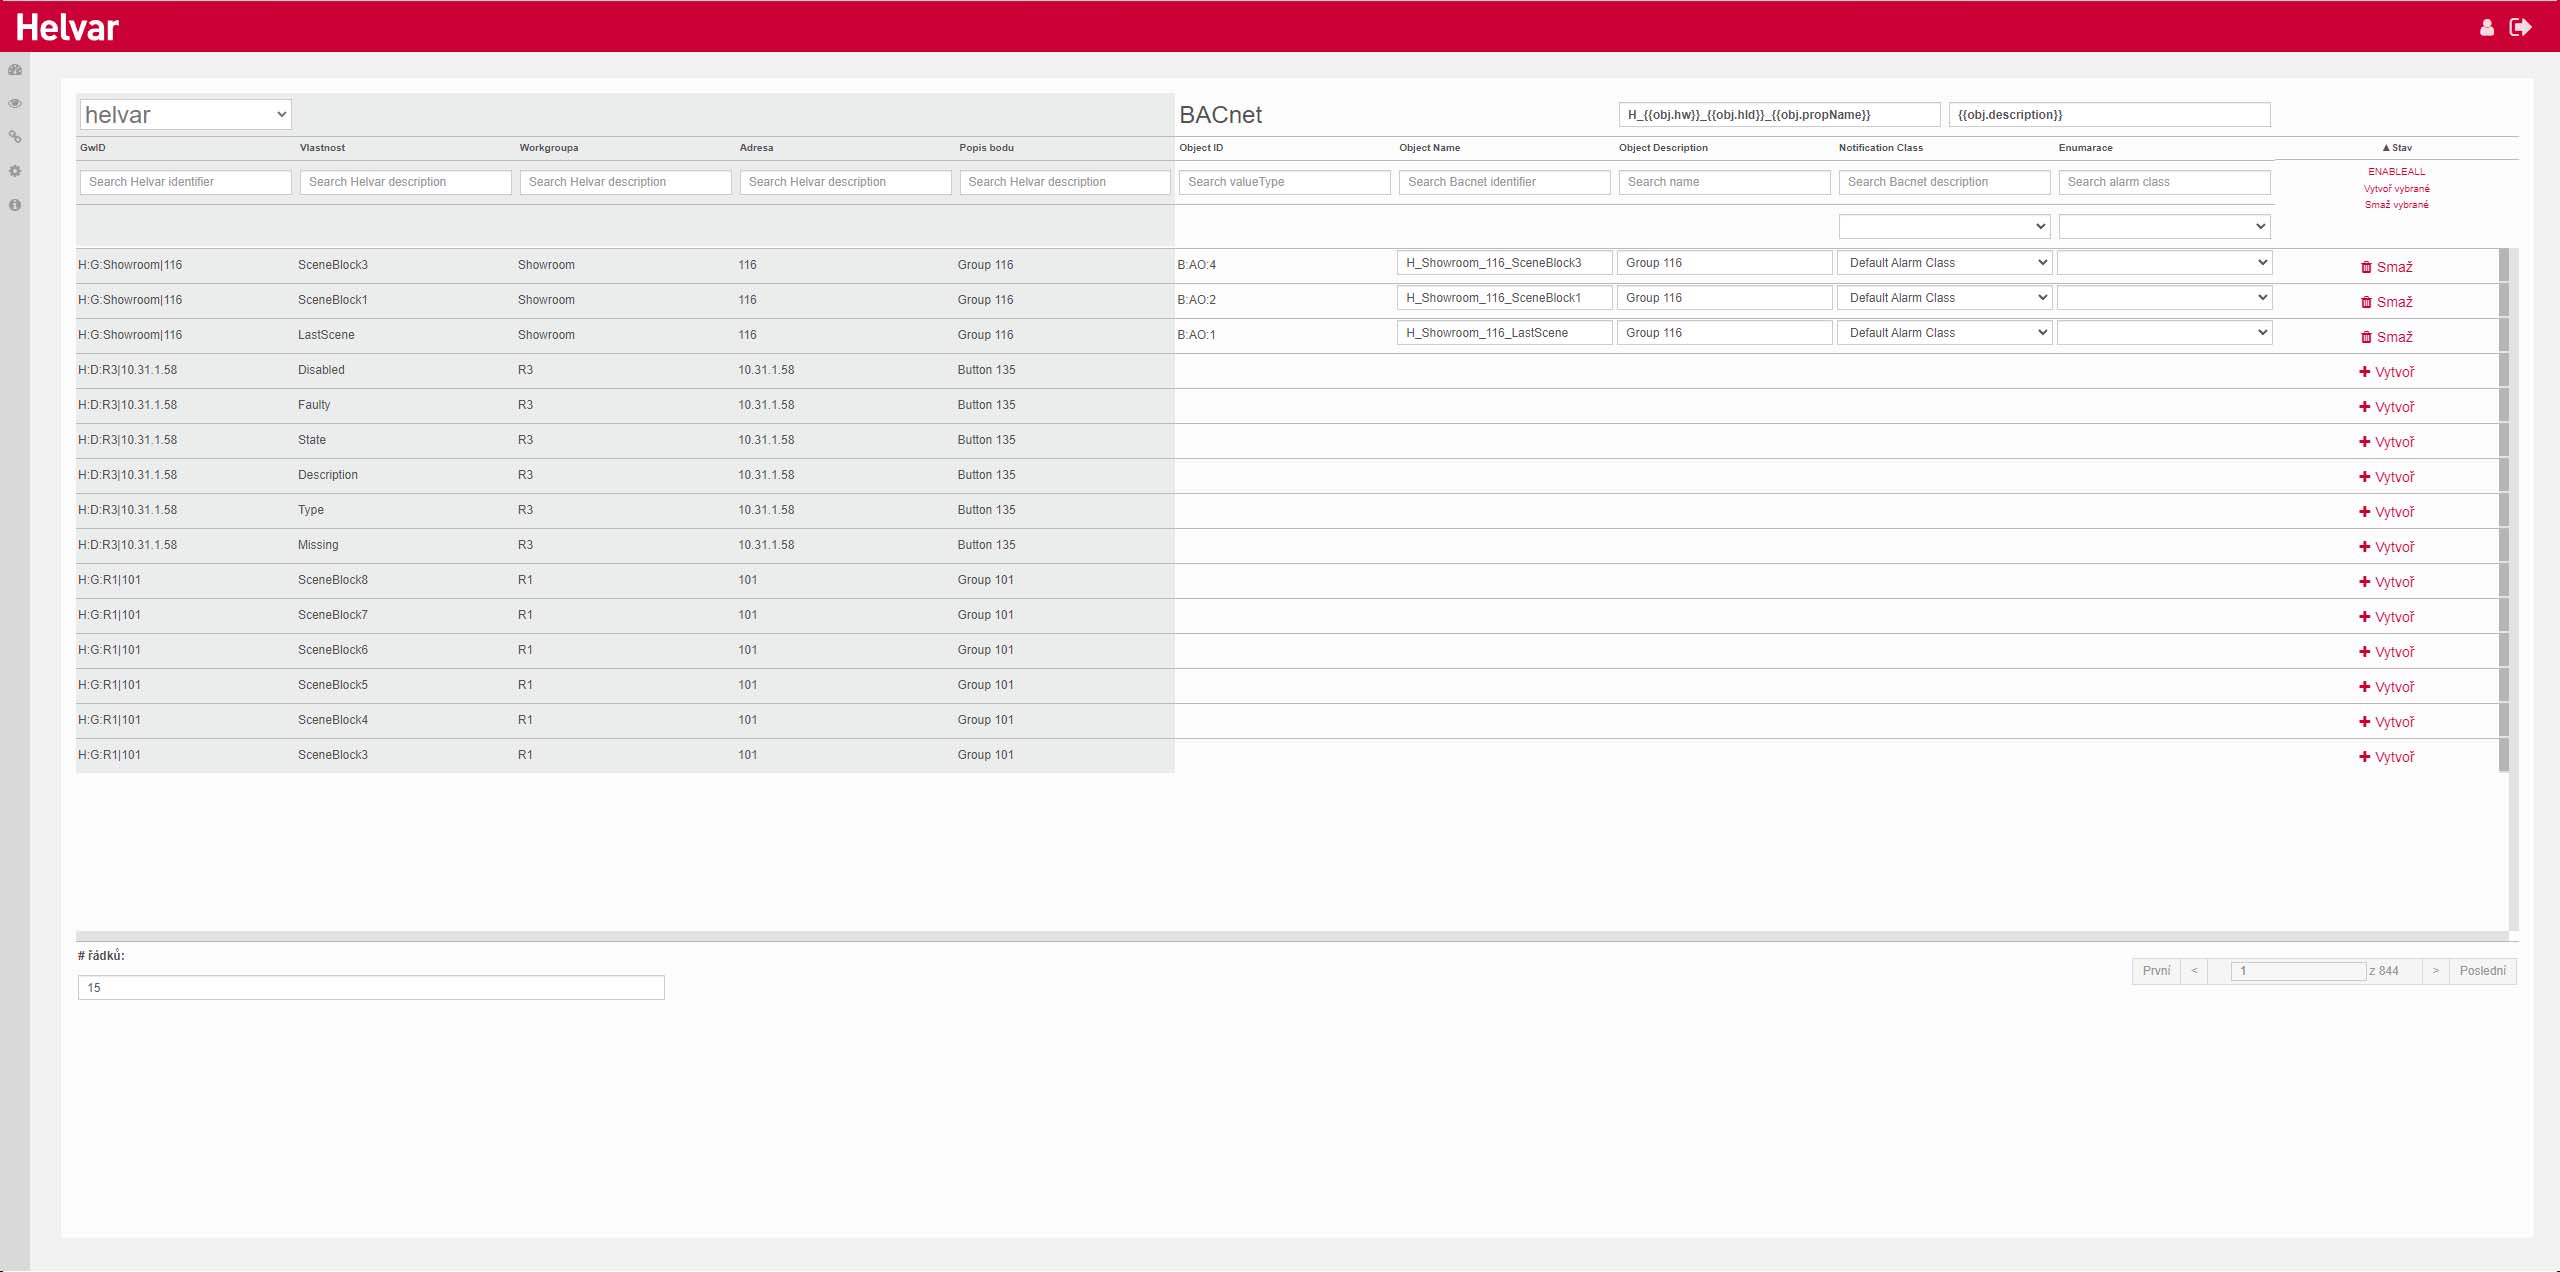Click the logout icon in header
This screenshot has height=1272, width=2560.
(2520, 27)
